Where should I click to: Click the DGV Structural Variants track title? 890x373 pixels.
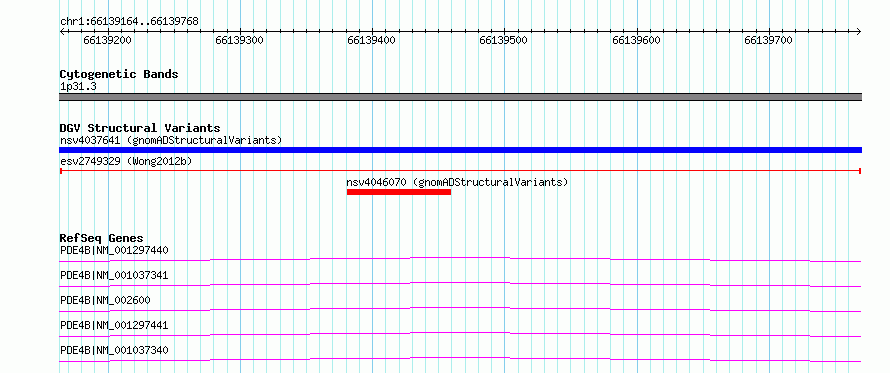140,128
